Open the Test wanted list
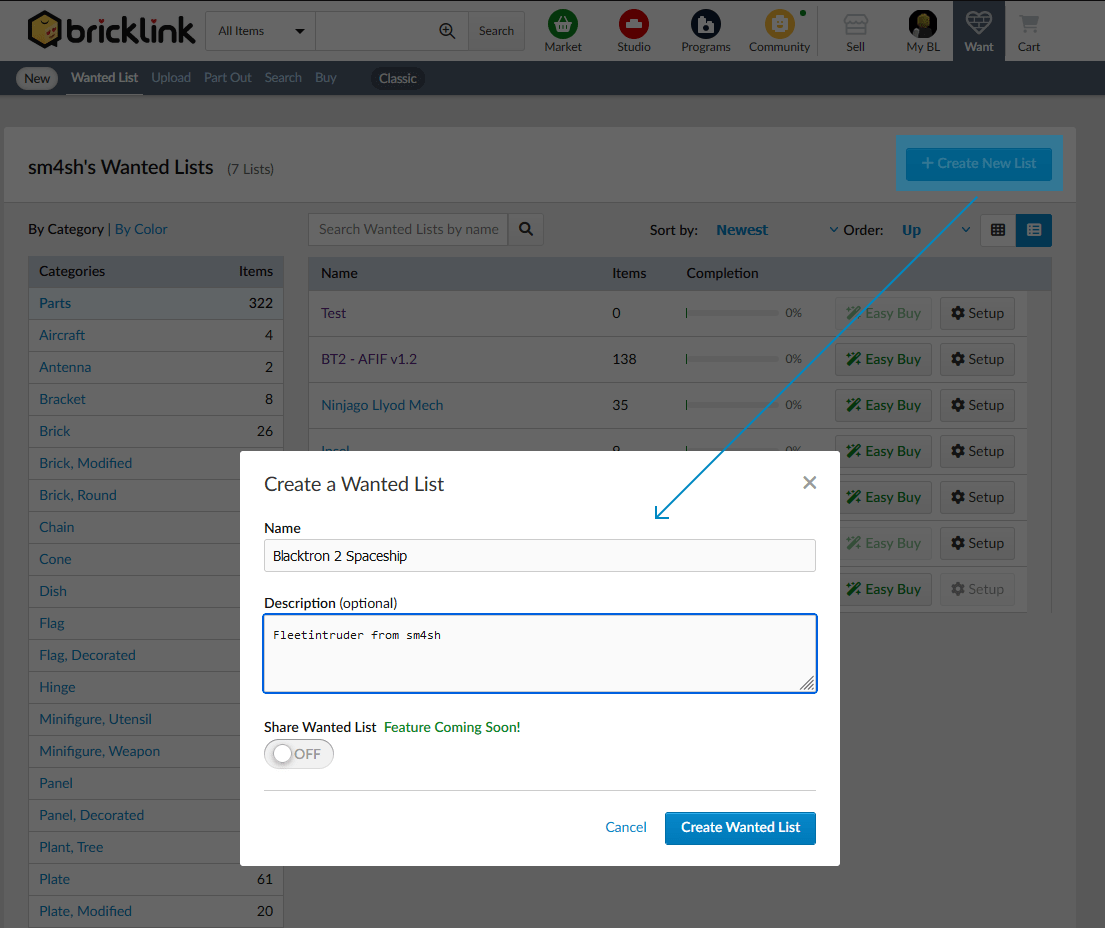This screenshot has width=1105, height=928. tap(333, 313)
